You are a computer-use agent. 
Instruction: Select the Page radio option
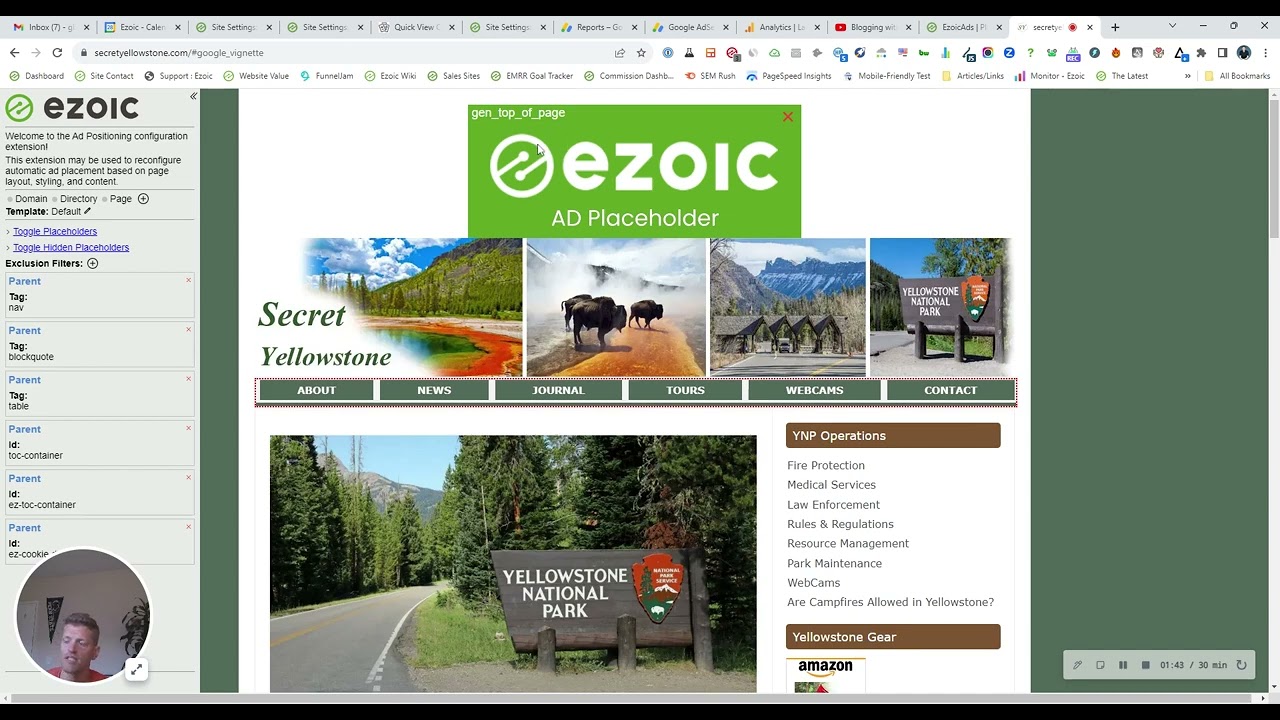(x=105, y=199)
